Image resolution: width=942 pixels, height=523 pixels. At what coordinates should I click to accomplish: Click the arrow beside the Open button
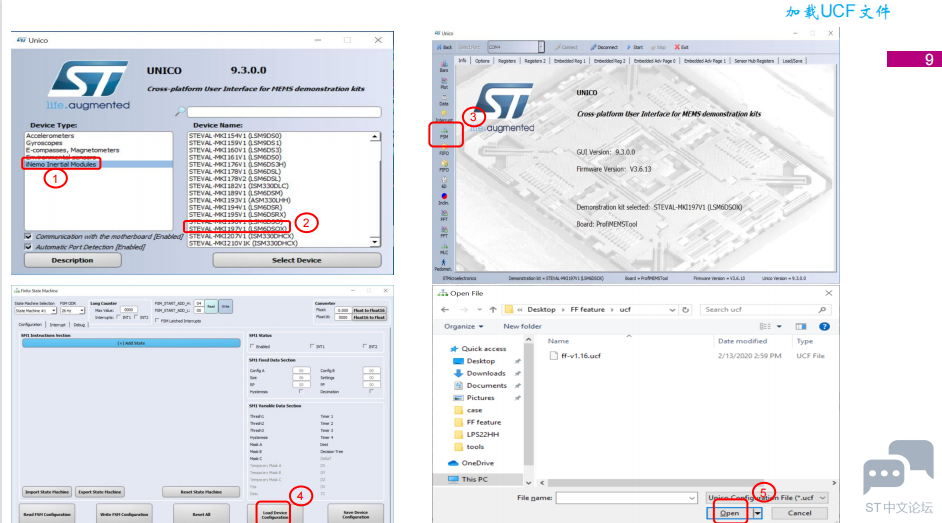tap(758, 513)
